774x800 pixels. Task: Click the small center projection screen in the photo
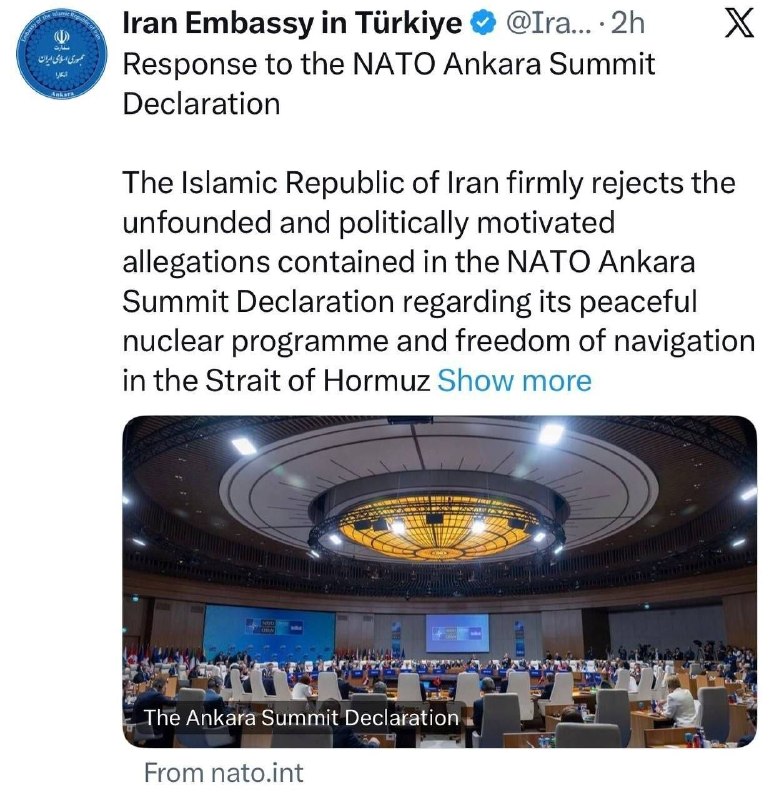pos(457,633)
